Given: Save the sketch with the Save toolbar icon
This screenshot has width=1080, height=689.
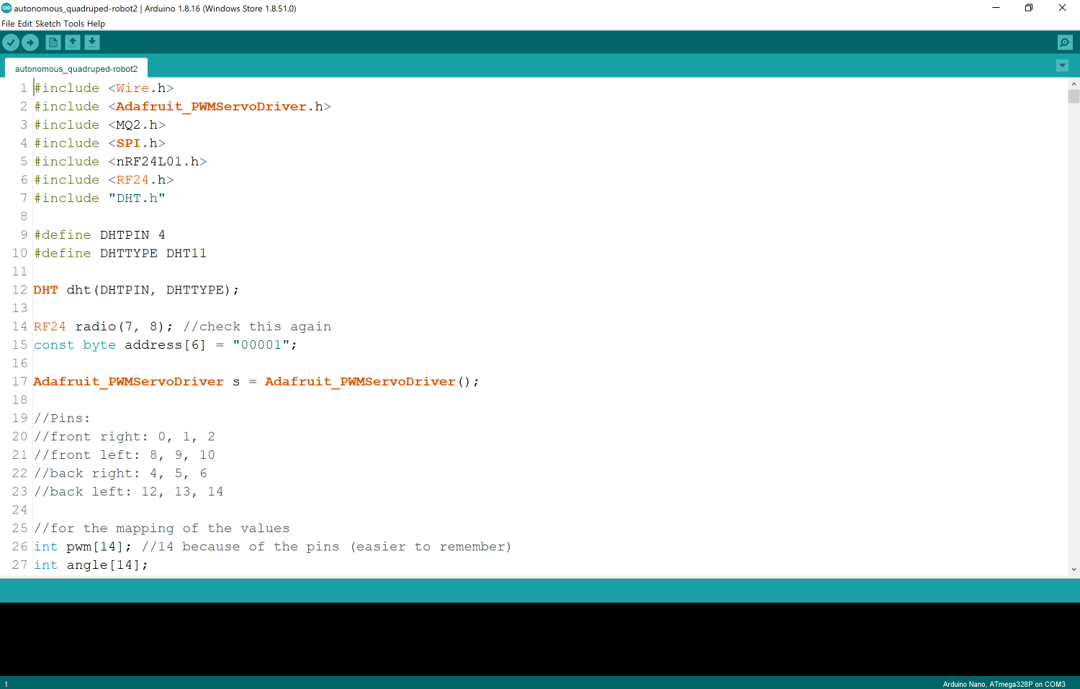Looking at the screenshot, I should click(x=92, y=42).
